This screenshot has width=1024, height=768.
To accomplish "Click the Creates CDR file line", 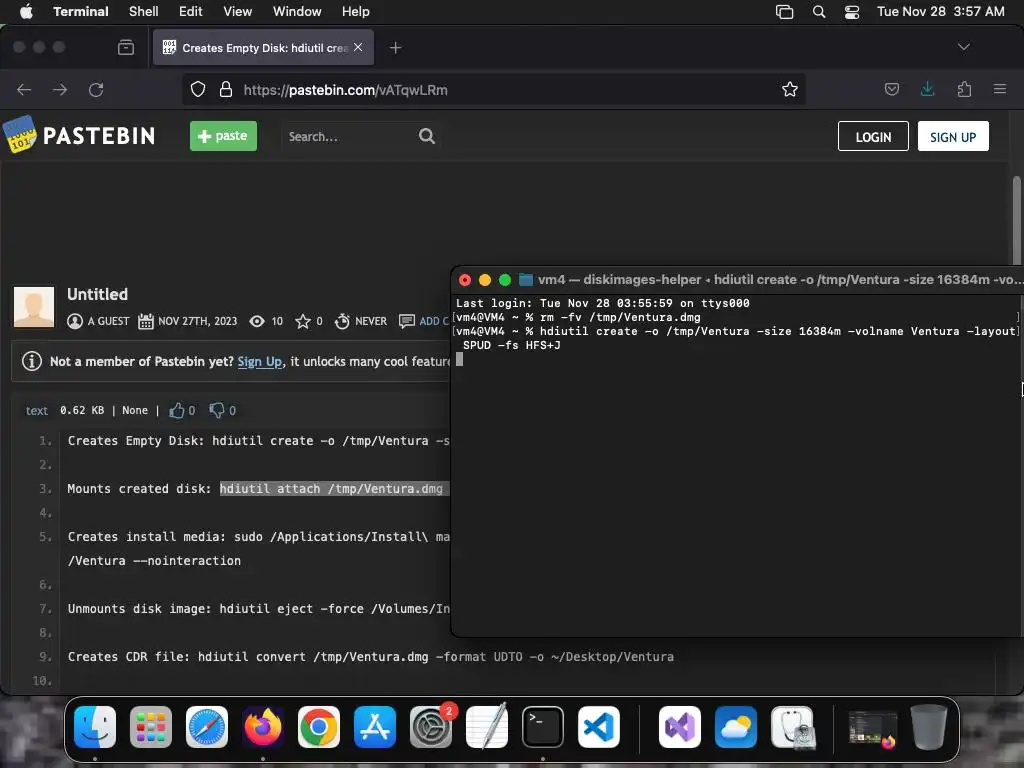I will 370,656.
